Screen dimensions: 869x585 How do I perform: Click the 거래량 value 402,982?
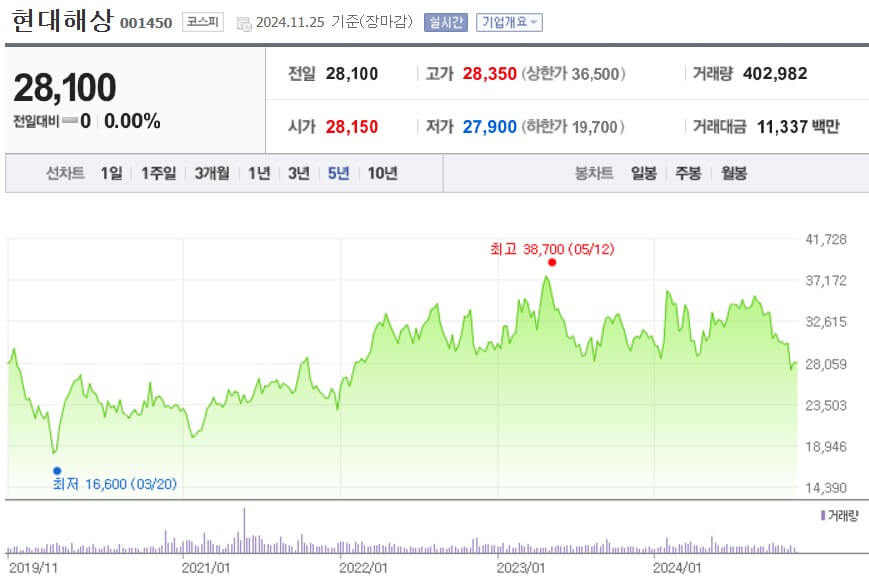(775, 74)
